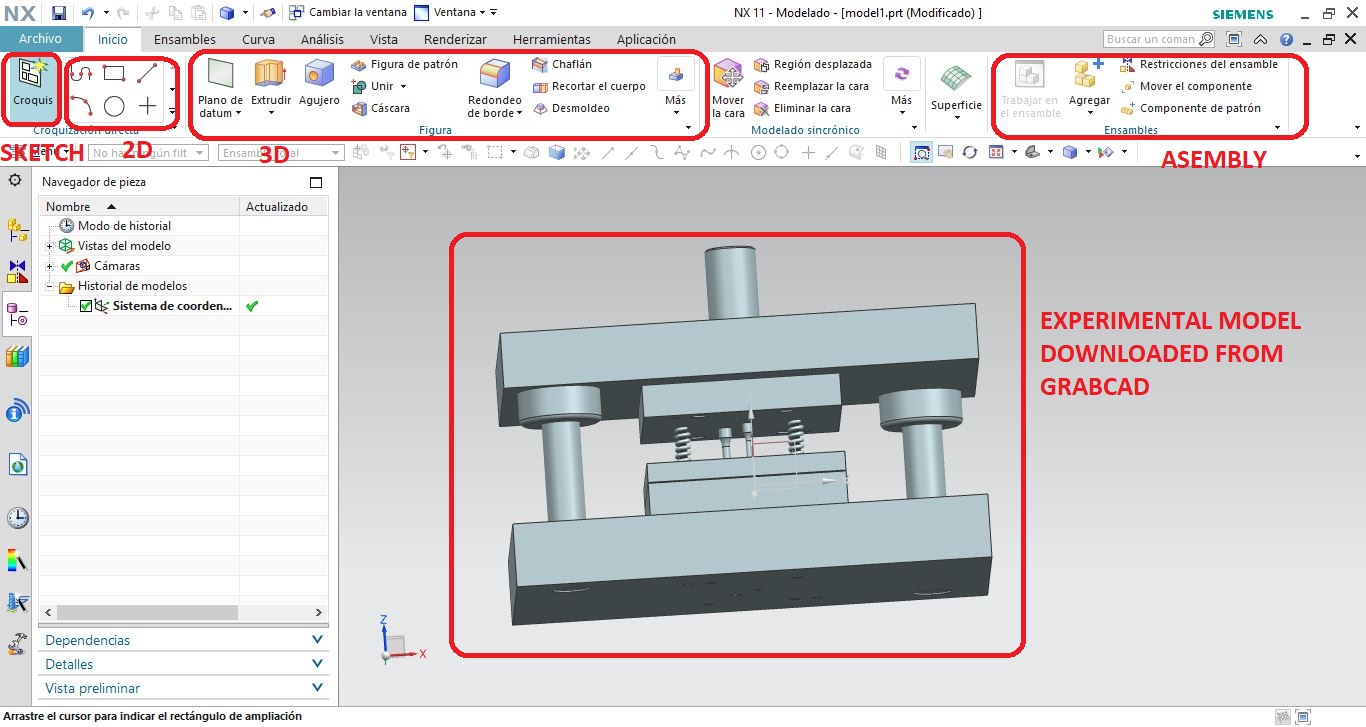Image resolution: width=1366 pixels, height=727 pixels.
Task: Switch to the Curva ribbon tab
Action: point(259,39)
